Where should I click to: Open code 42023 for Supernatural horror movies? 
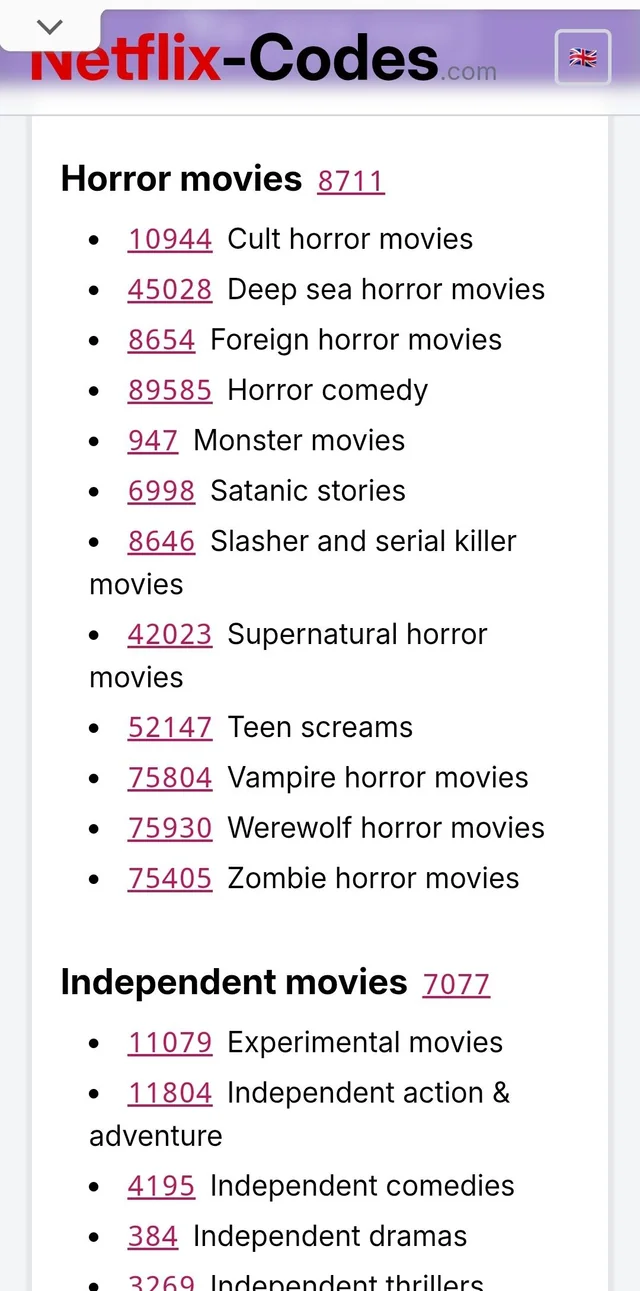pos(169,634)
